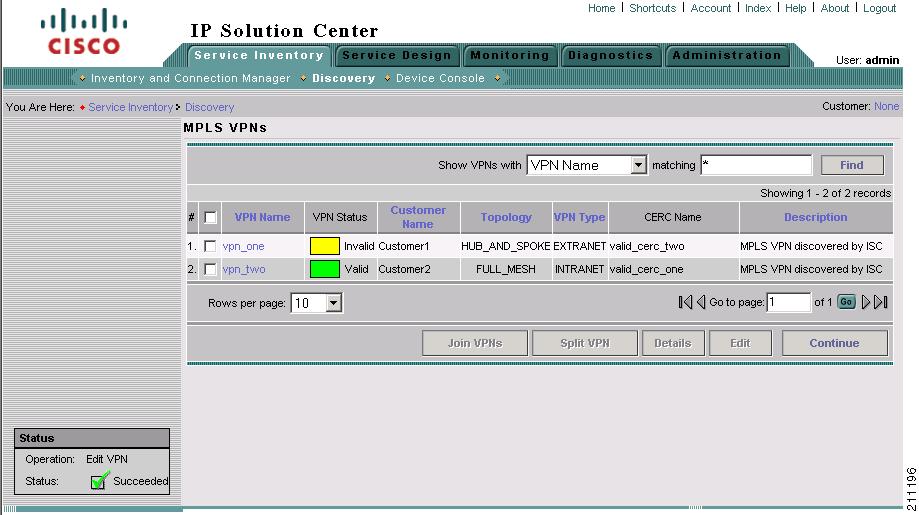Switch to the Service Inventory tab
The width and height of the screenshot is (919, 515).
[x=259, y=56]
